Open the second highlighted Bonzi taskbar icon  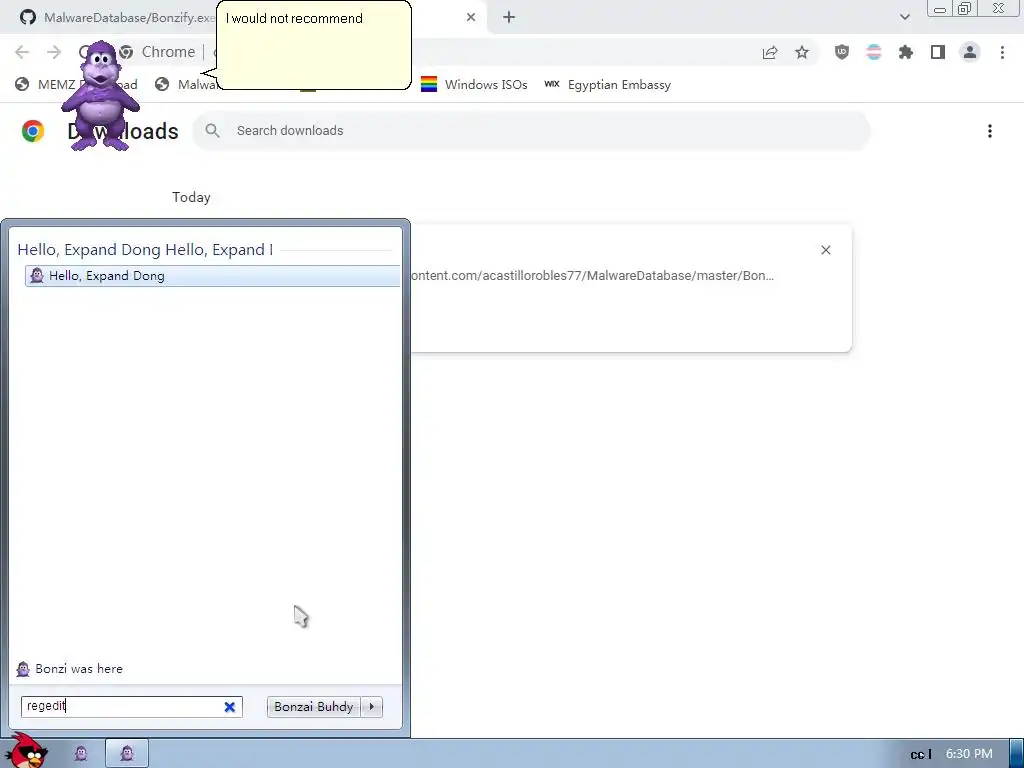pos(127,754)
